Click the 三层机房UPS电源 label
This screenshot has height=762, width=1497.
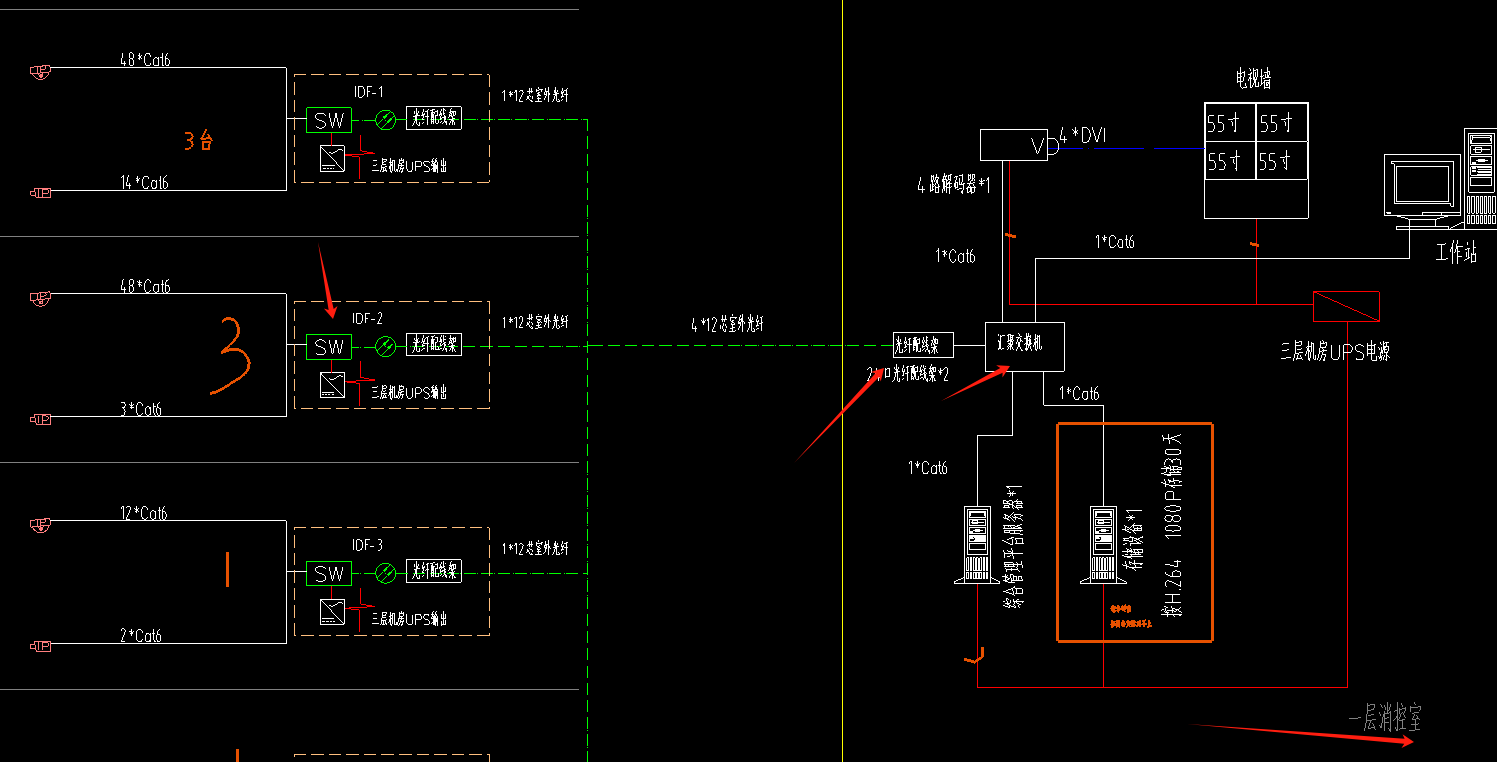tap(1335, 352)
